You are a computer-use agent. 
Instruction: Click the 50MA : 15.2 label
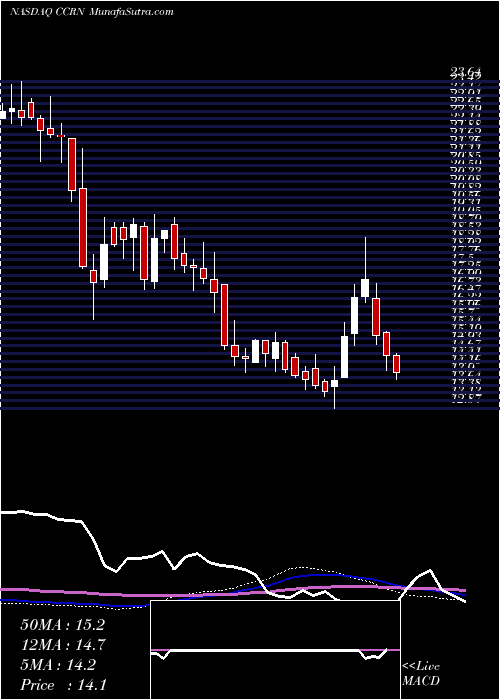[62, 625]
